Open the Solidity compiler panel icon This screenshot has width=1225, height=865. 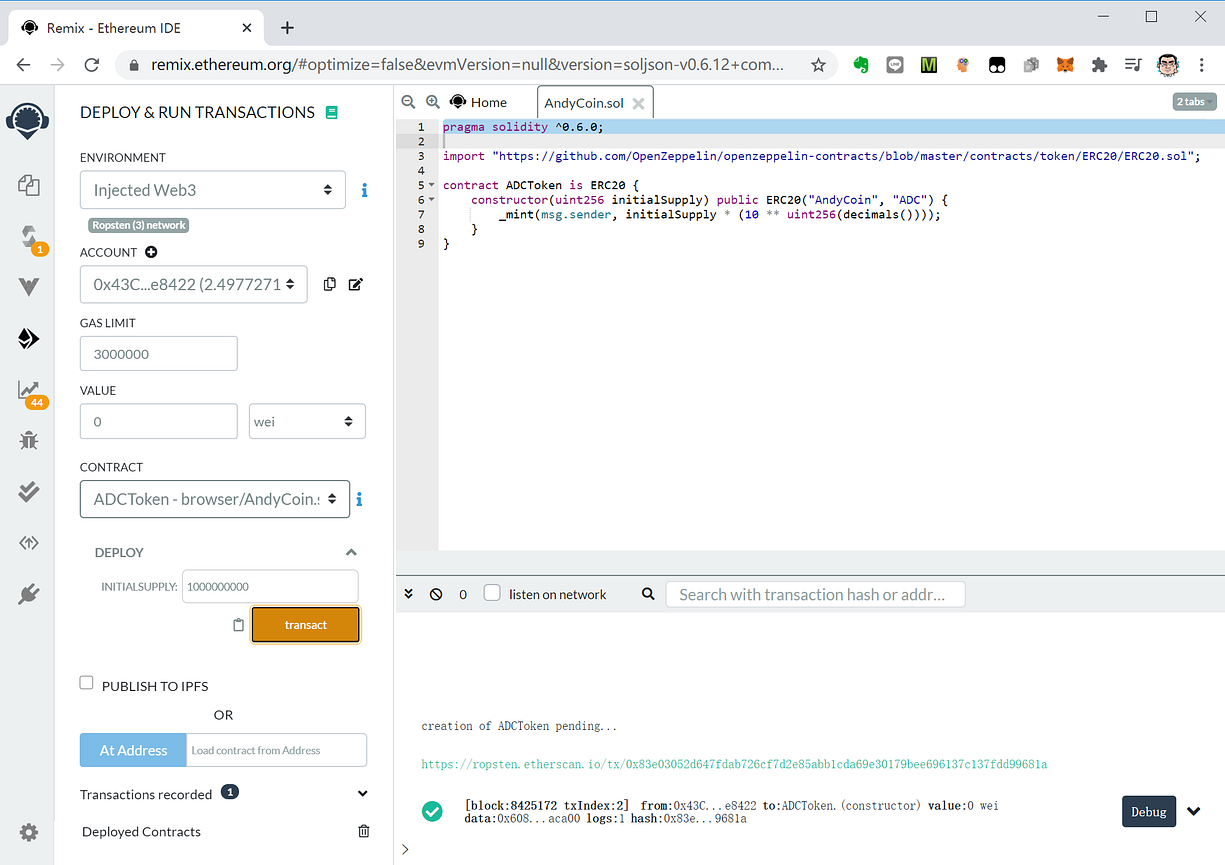[29, 238]
